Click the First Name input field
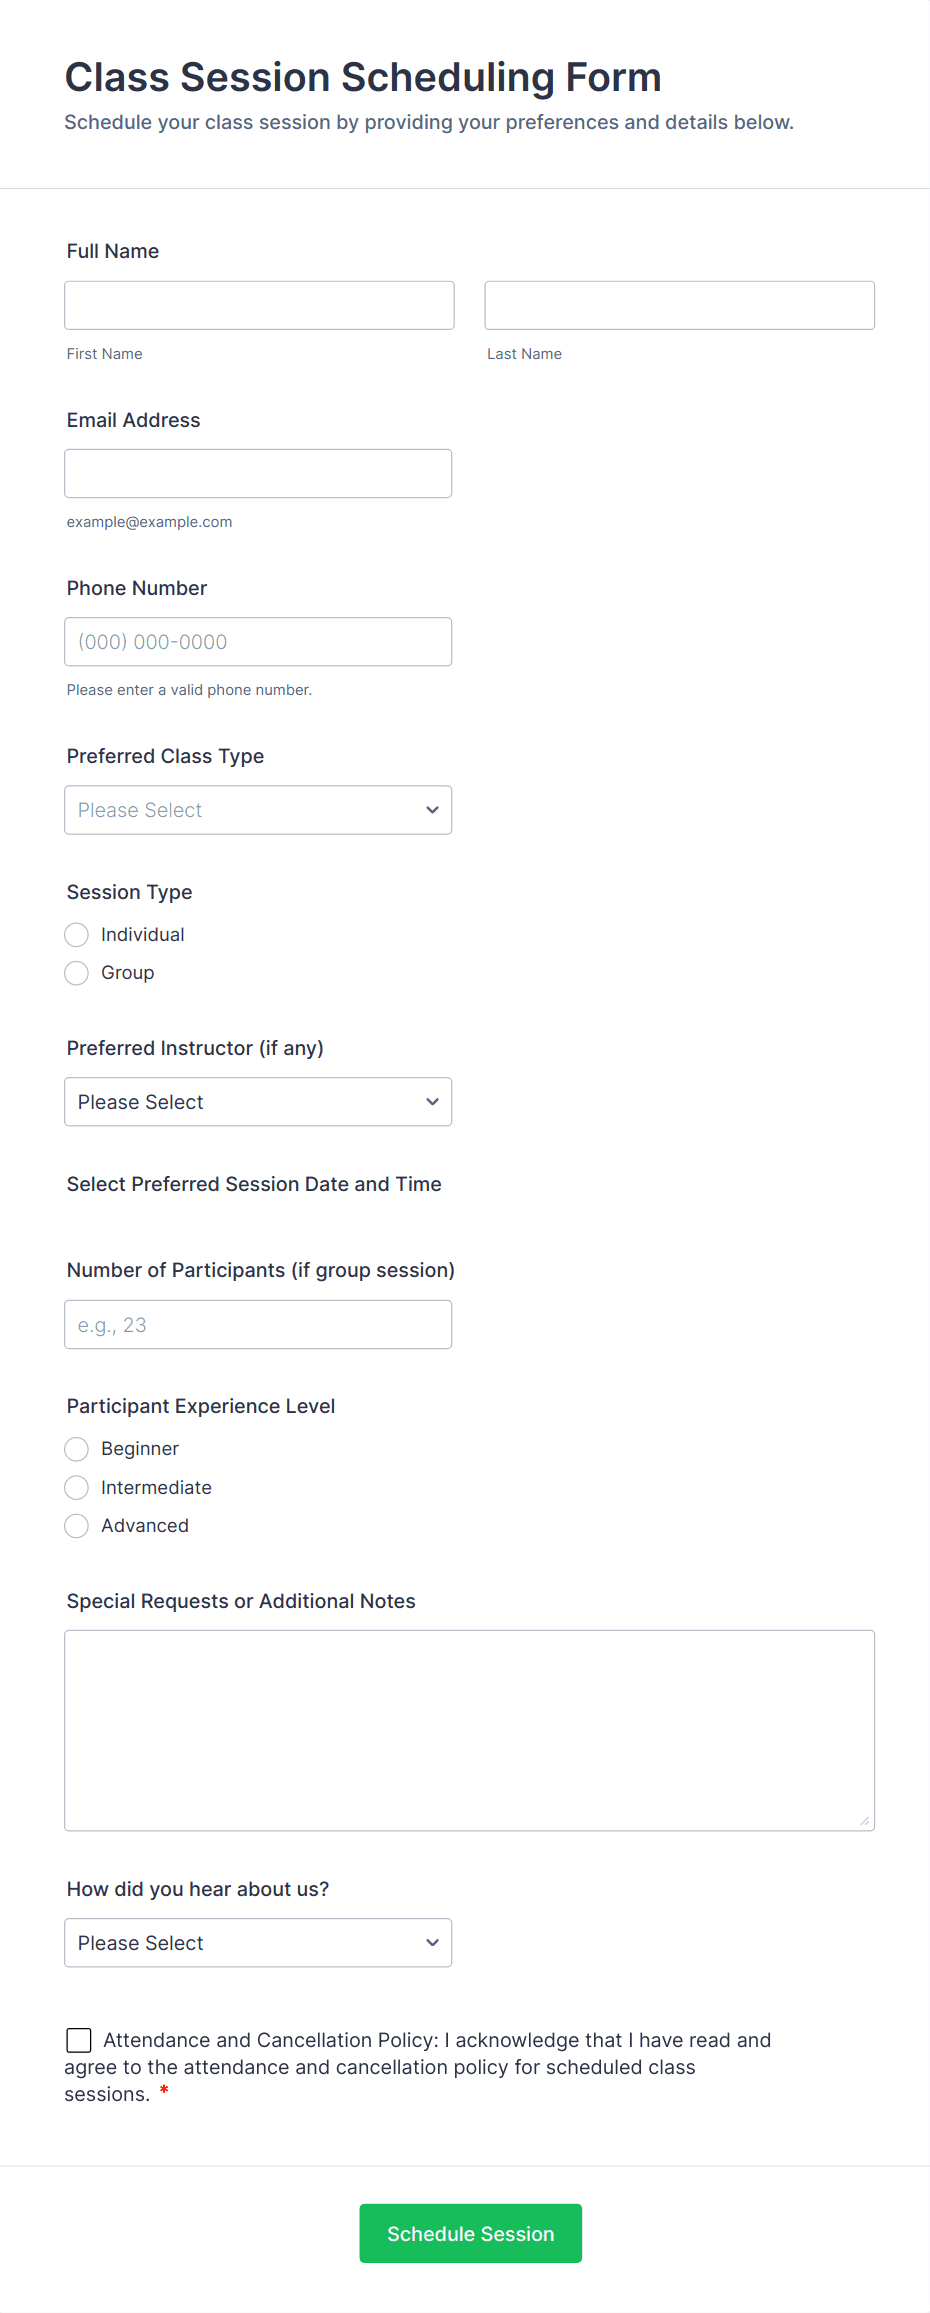This screenshot has width=930, height=2313. click(x=259, y=305)
